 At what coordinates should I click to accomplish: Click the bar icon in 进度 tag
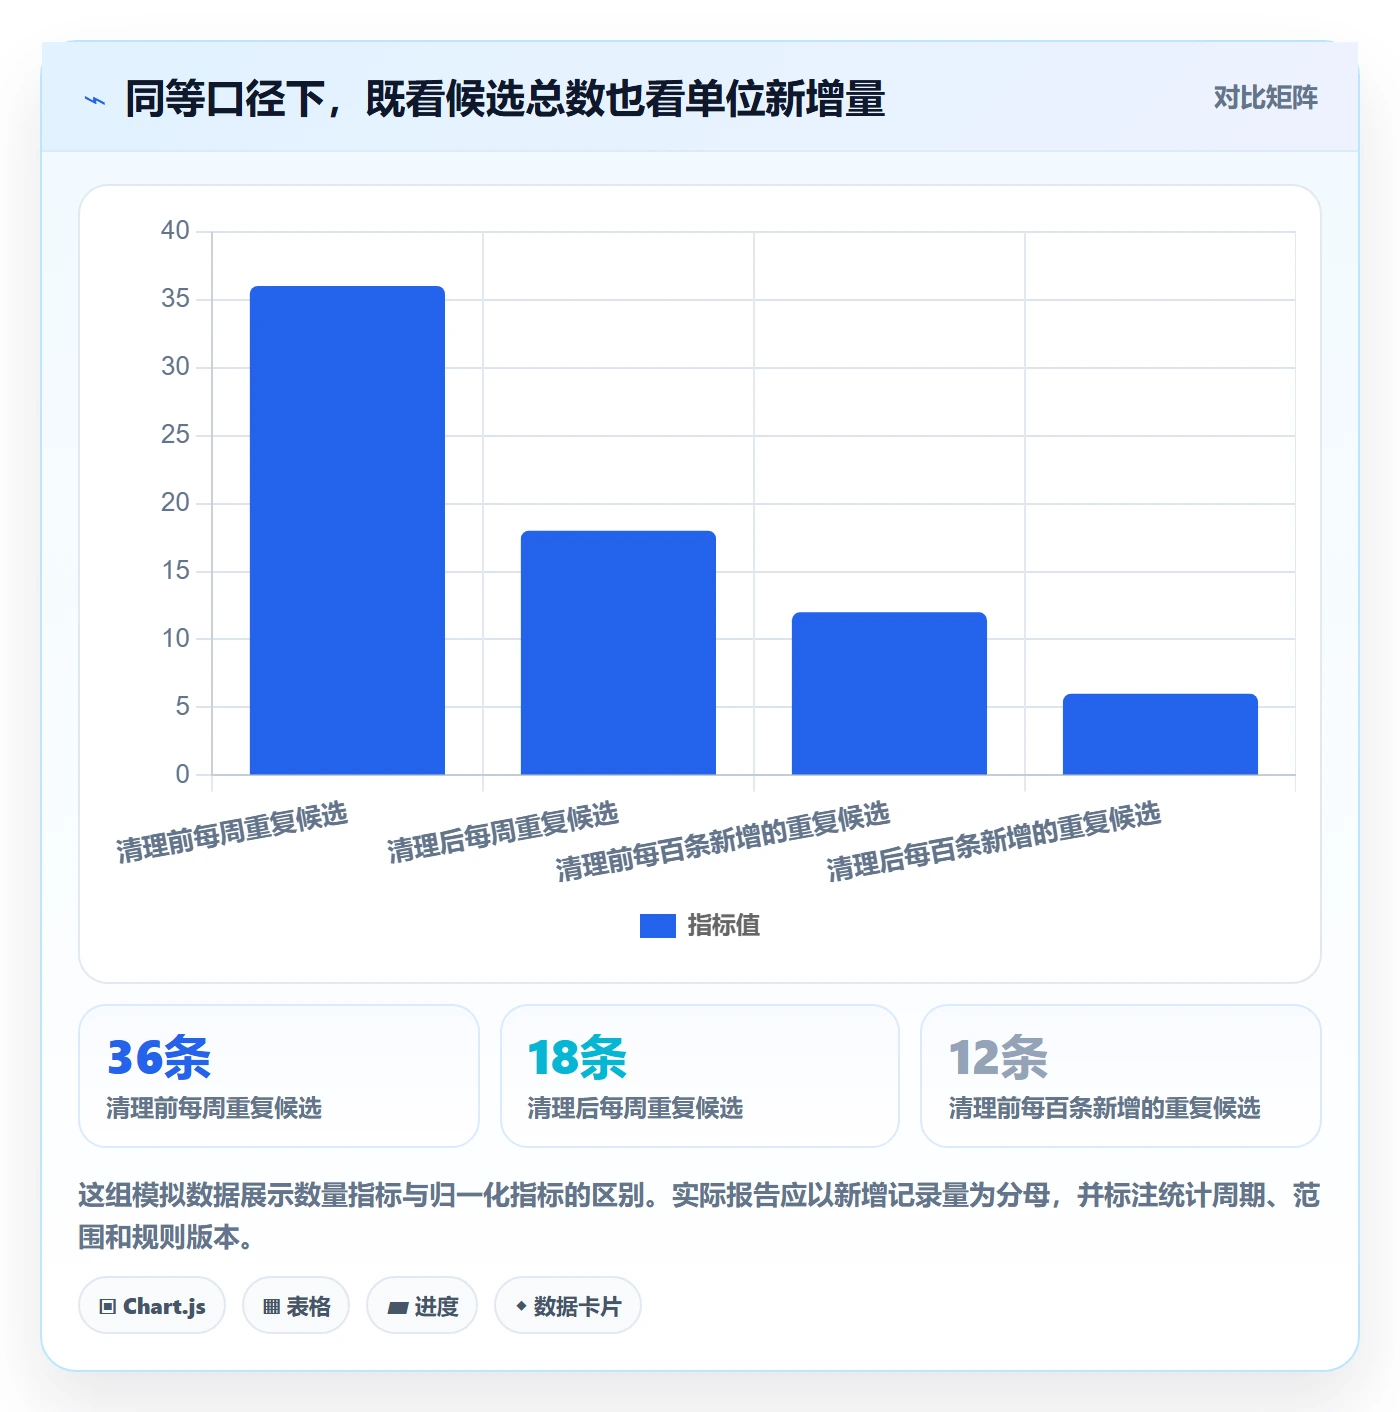398,1307
